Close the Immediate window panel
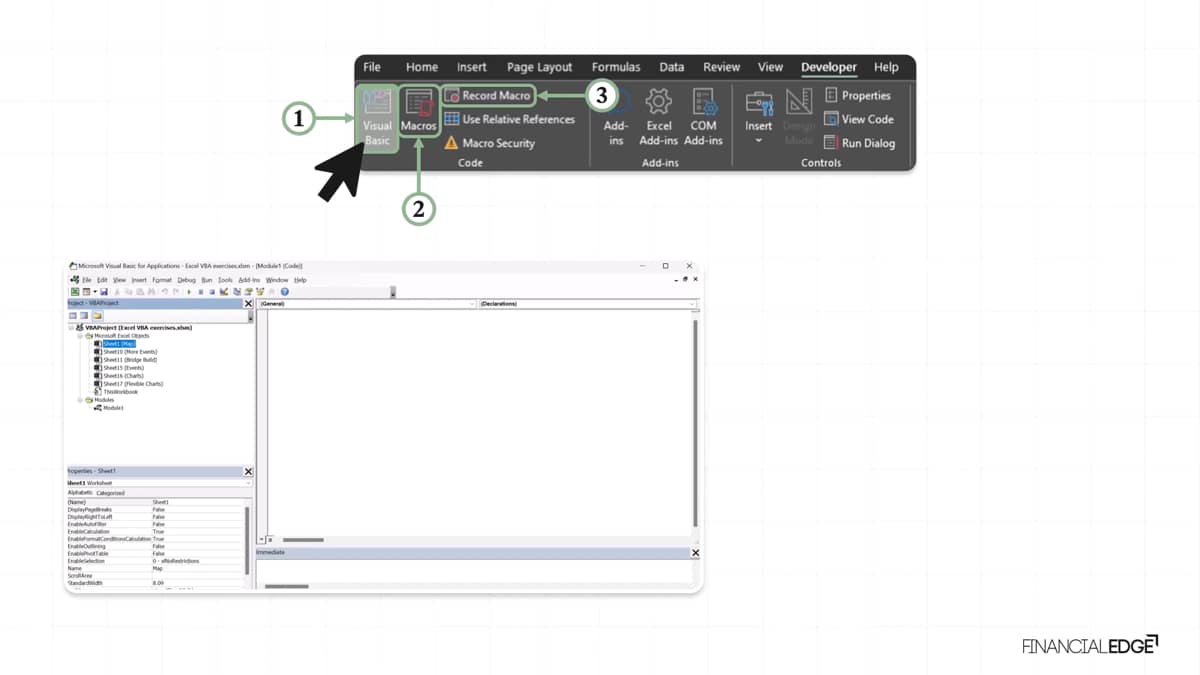1200x675 pixels. [696, 553]
